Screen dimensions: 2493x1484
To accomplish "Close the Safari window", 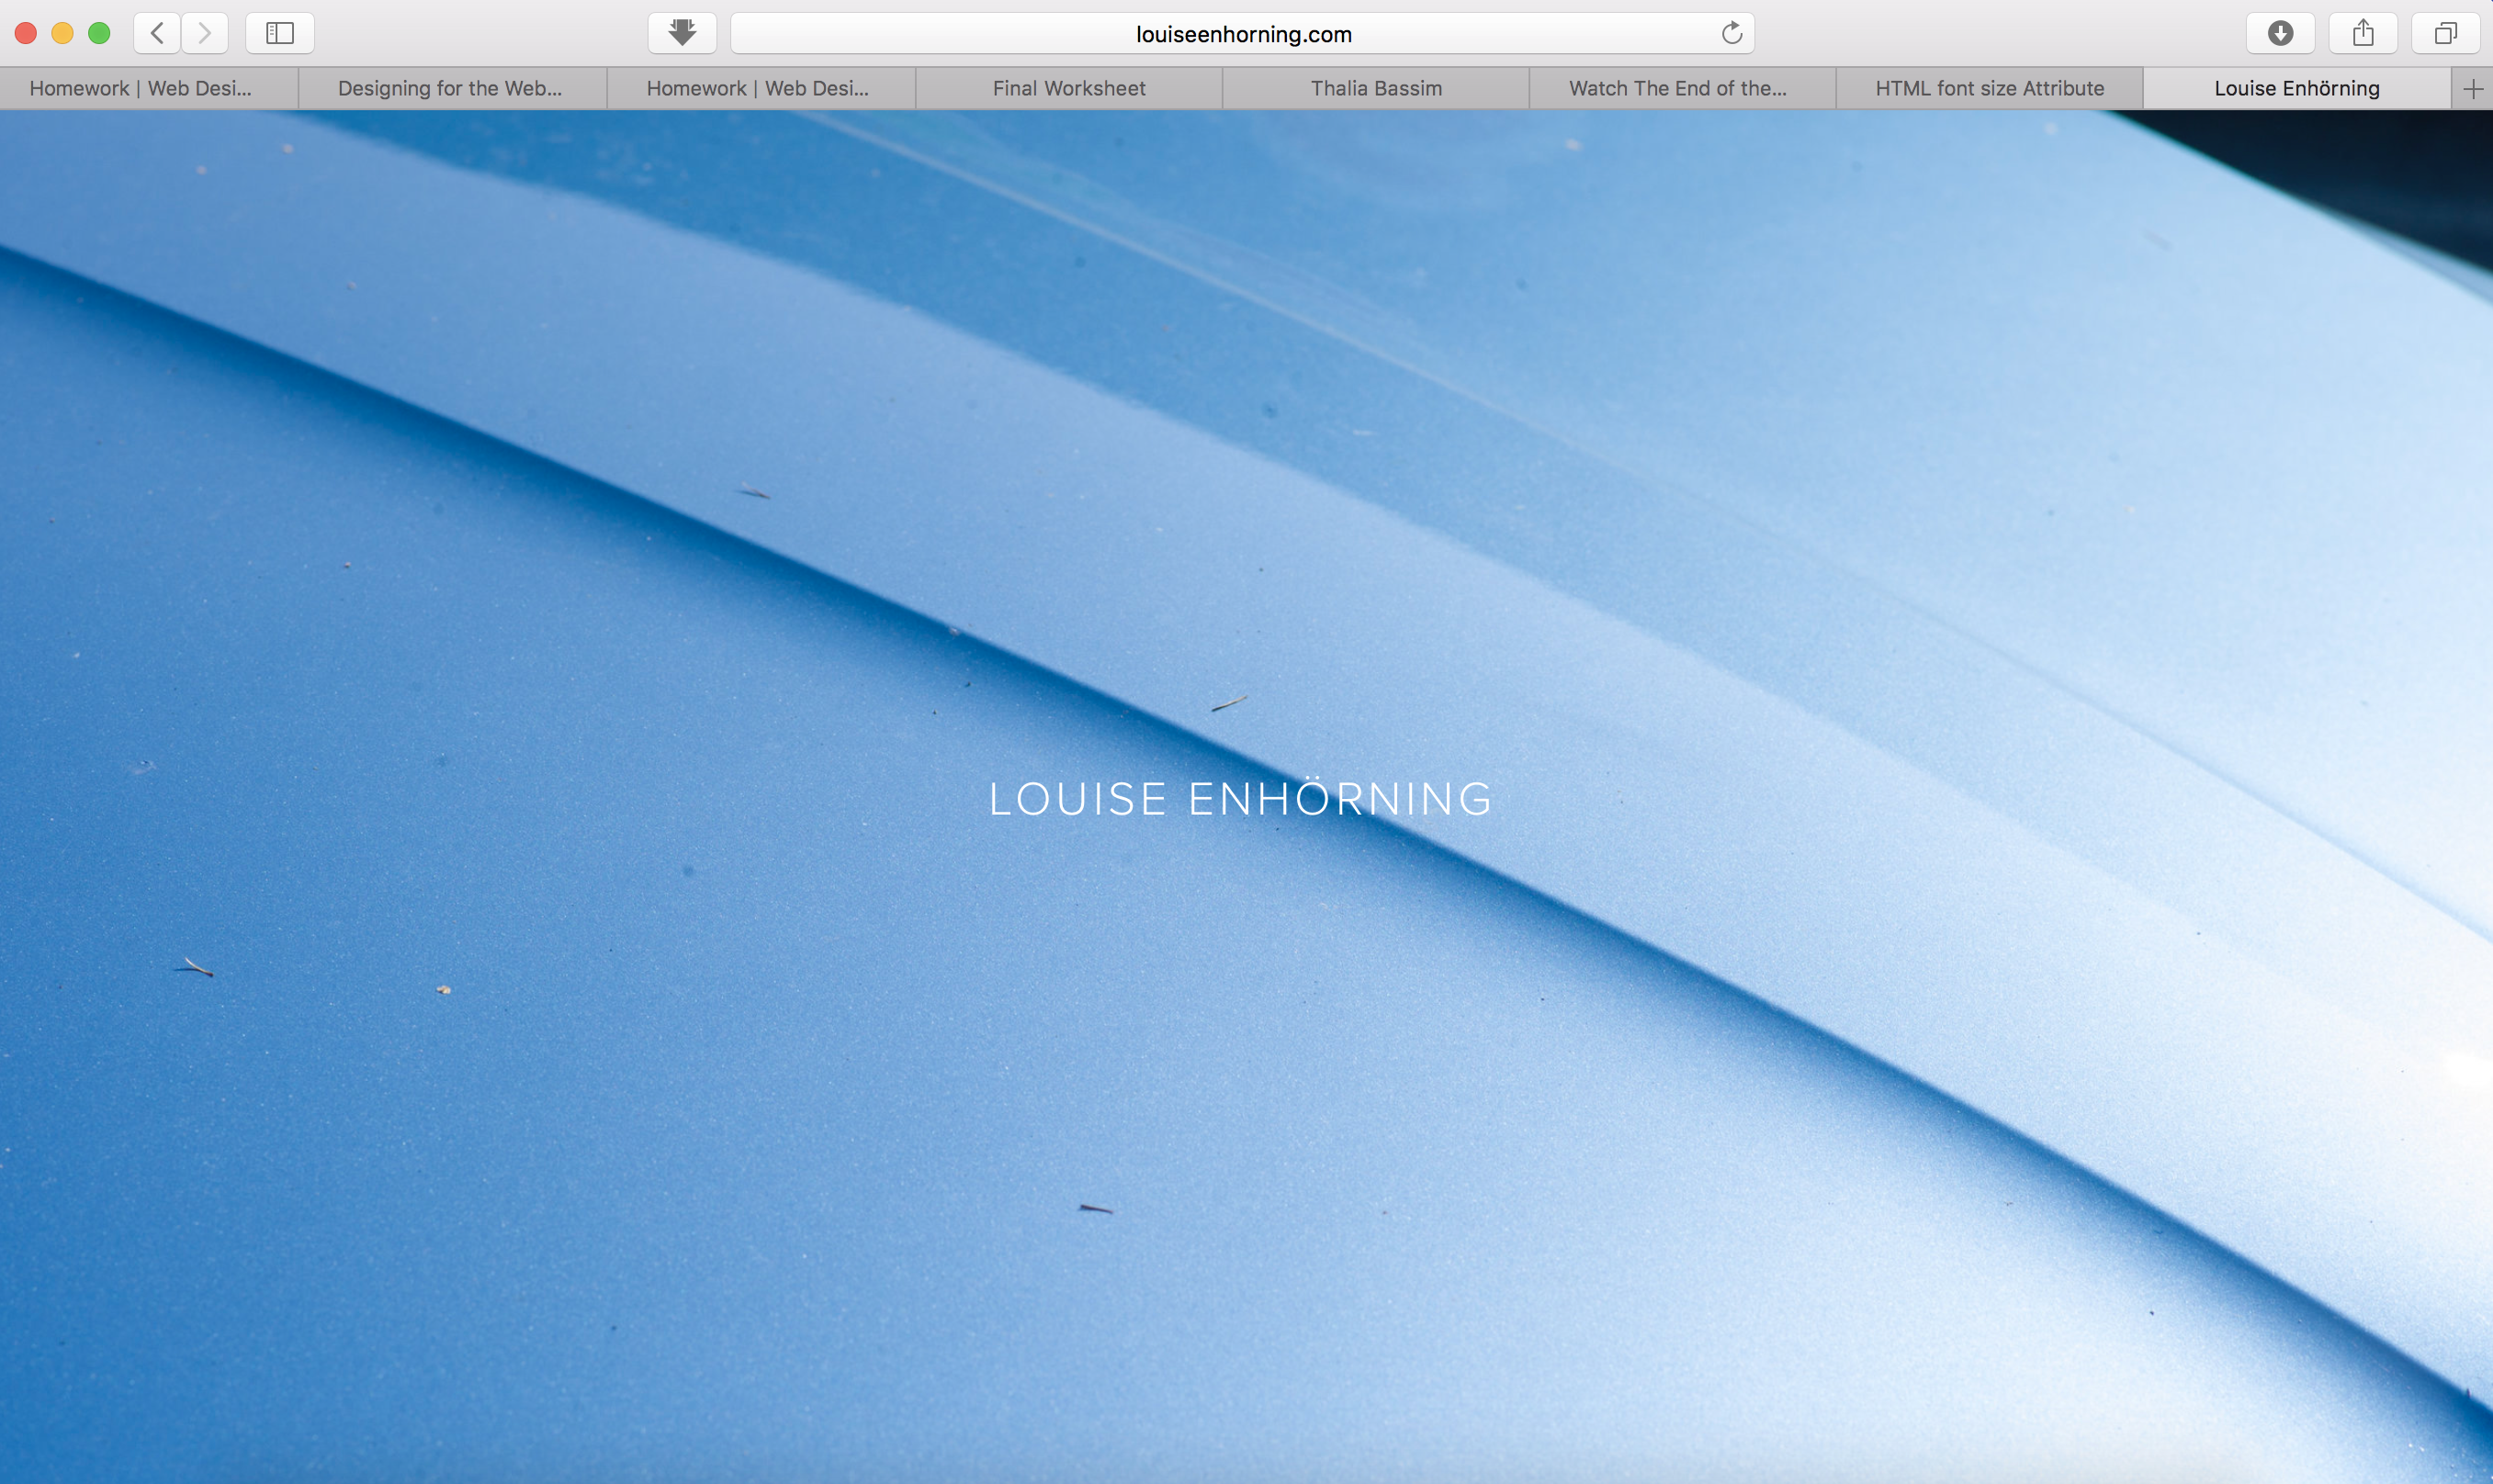I will (26, 33).
